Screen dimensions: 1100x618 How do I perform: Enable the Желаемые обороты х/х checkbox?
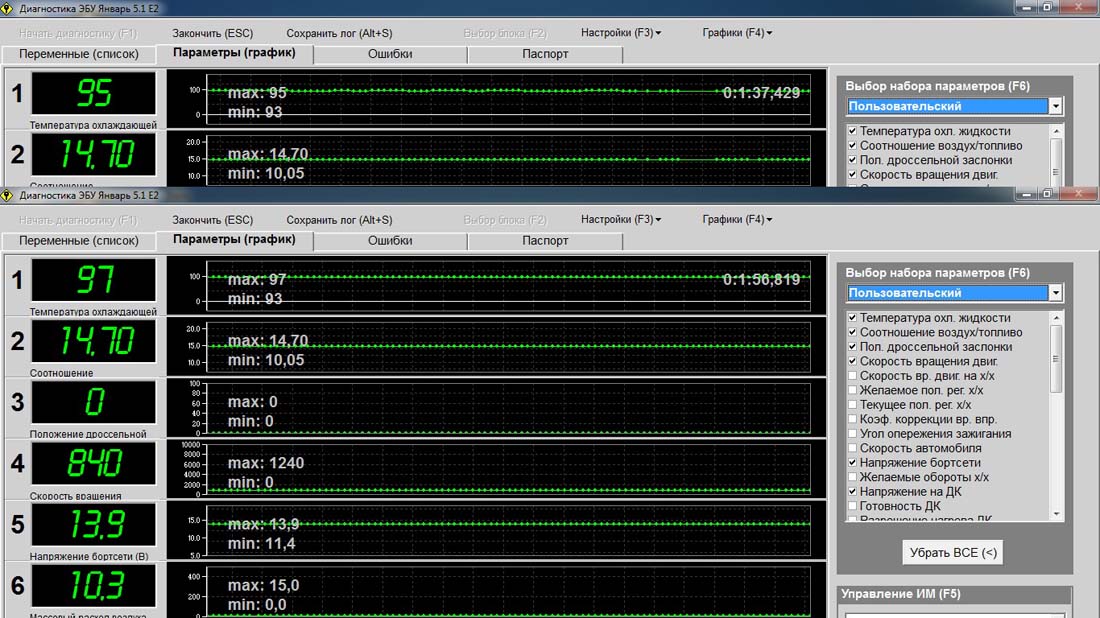coord(852,478)
